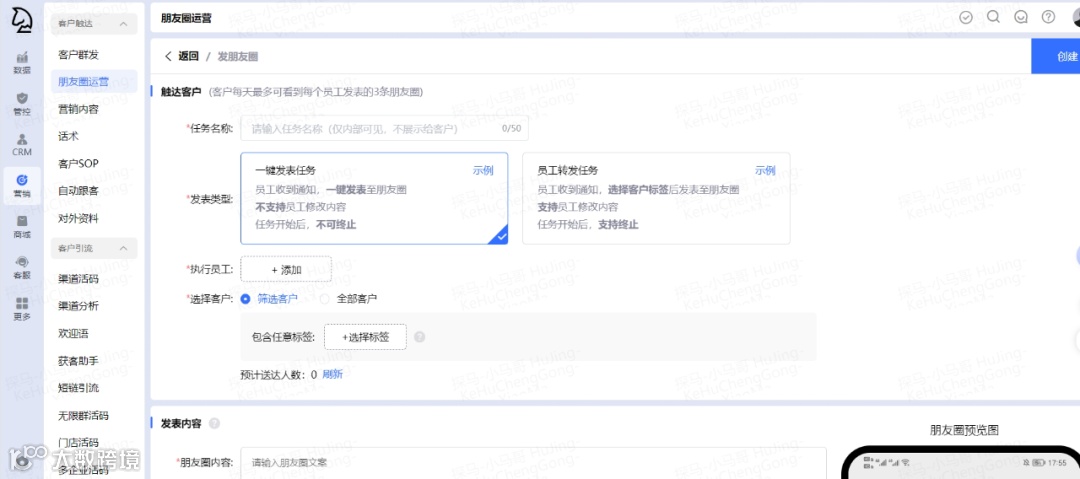Open the 商城 section in left rail
Viewport: 1080px width, 479px height.
pyautogui.click(x=22, y=227)
